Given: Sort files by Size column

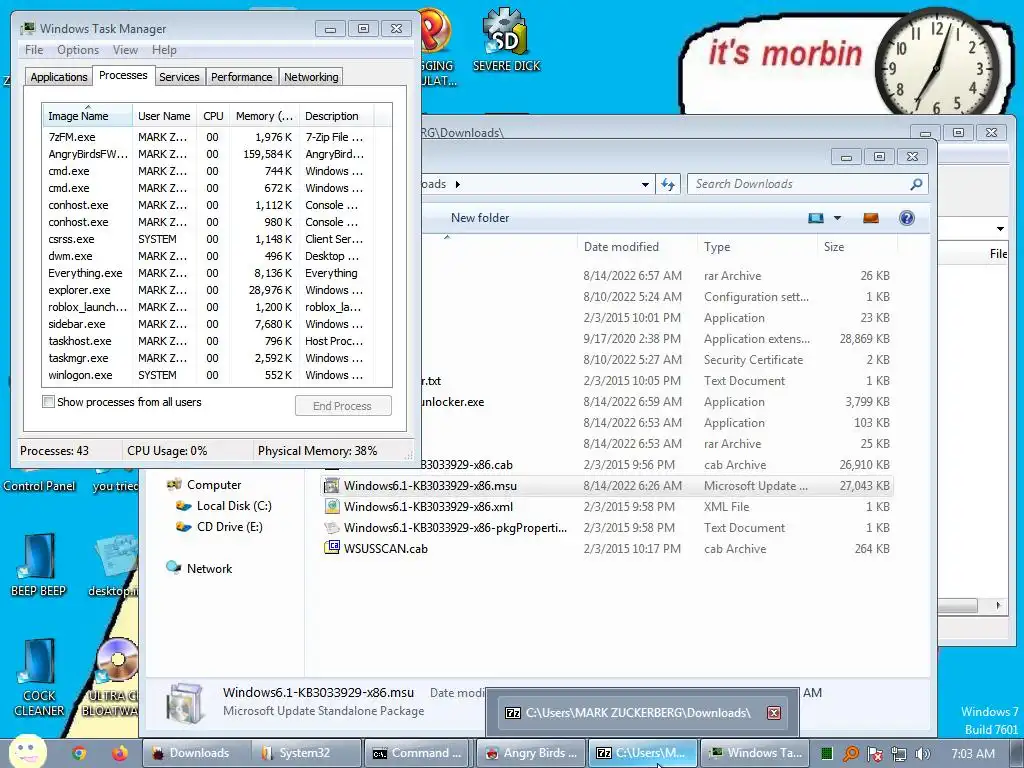Looking at the screenshot, I should tap(857, 247).
